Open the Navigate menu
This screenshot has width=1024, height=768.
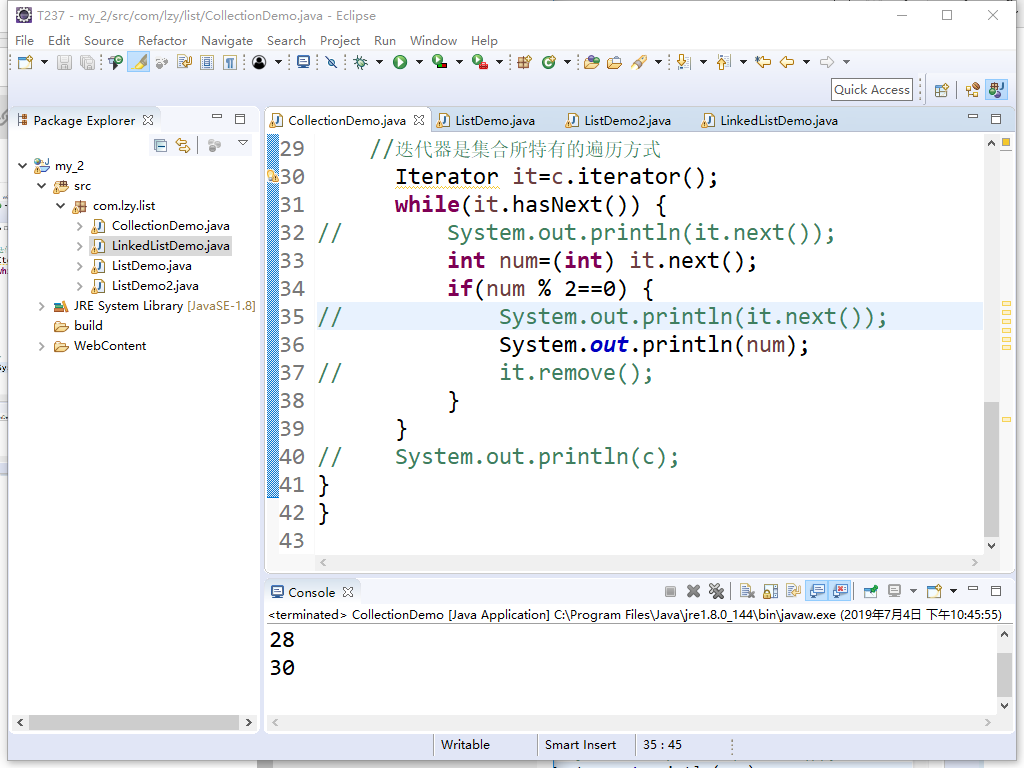[227, 40]
